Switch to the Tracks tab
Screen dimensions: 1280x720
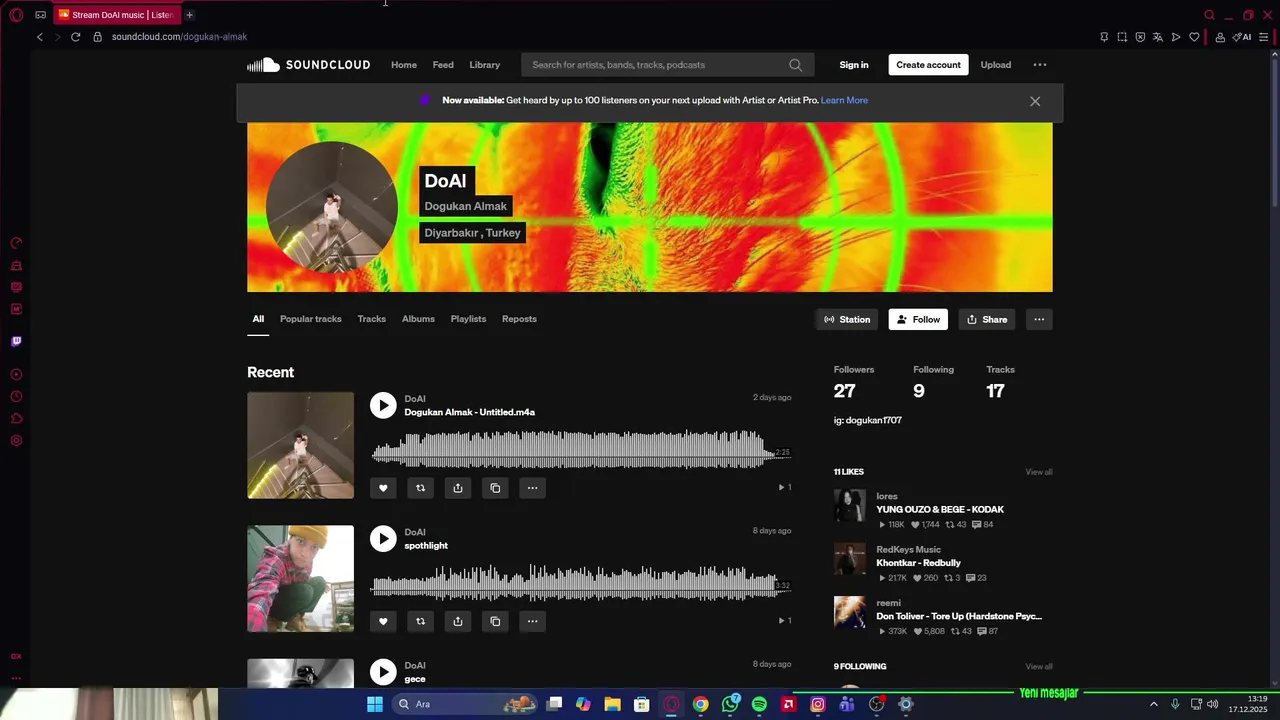[372, 319]
